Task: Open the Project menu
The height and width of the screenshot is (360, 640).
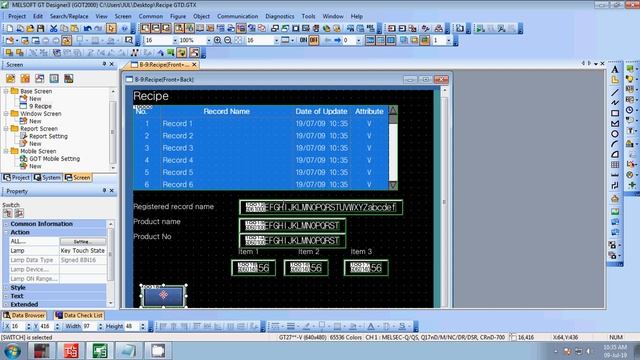Action: coord(17,16)
